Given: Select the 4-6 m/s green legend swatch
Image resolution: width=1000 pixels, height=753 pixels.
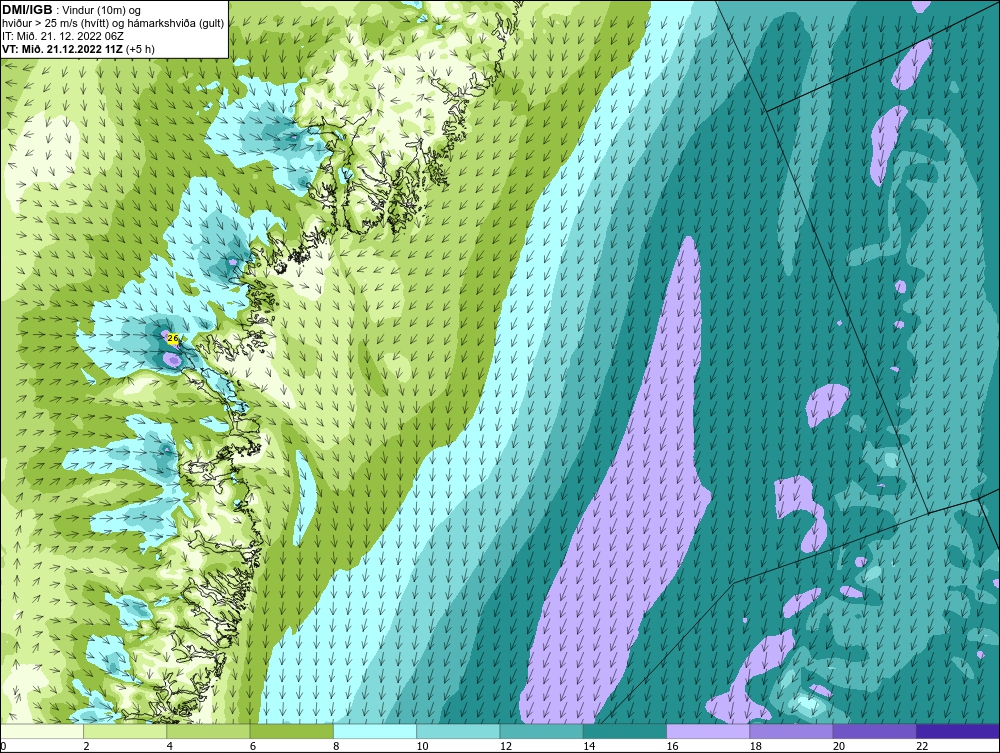Looking at the screenshot, I should [x=209, y=731].
